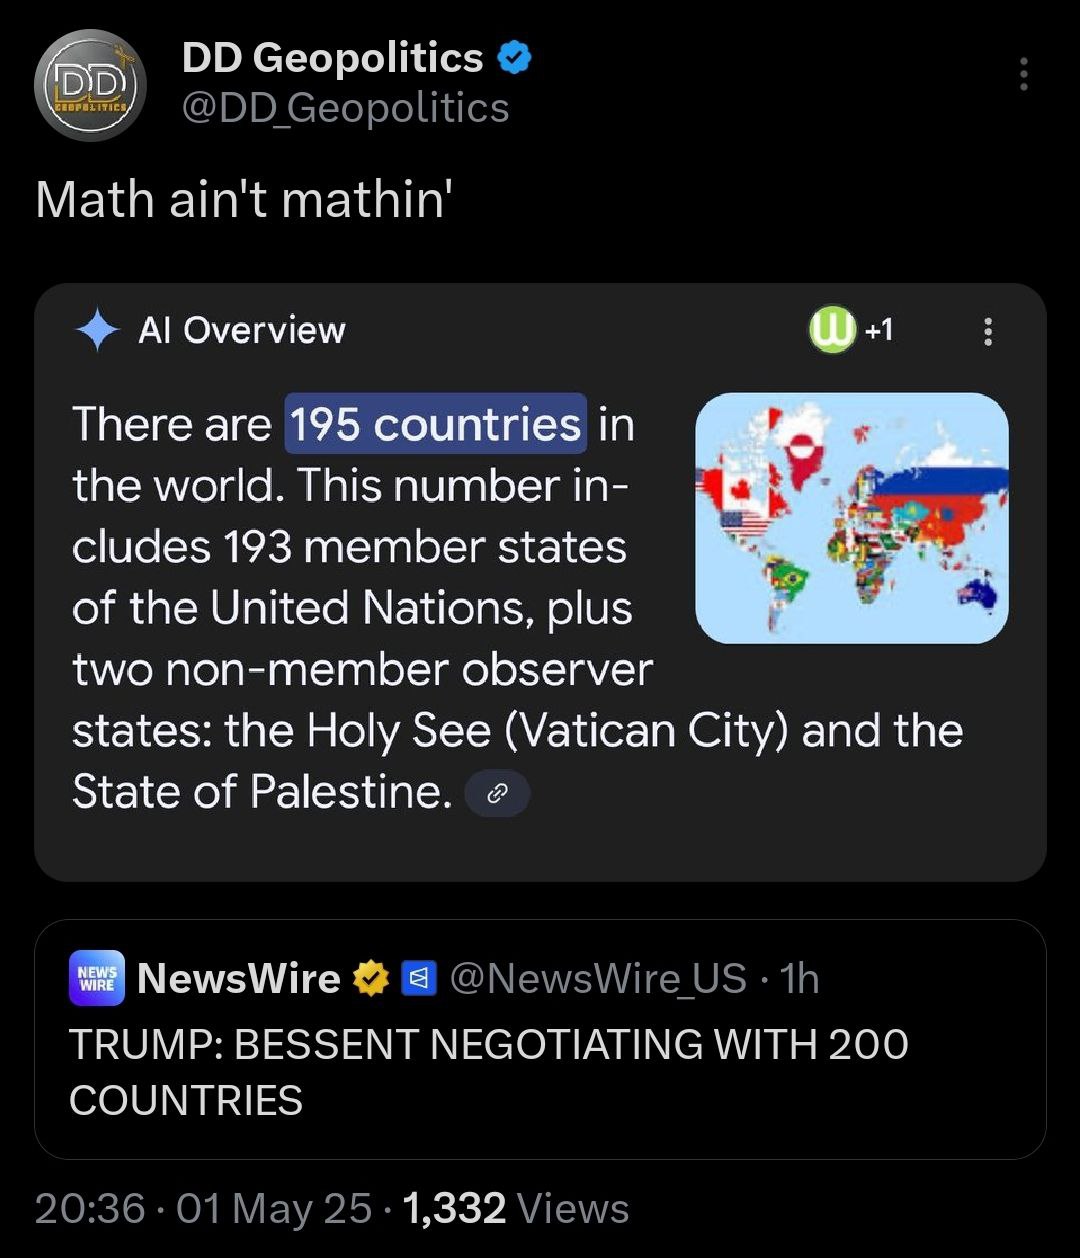Open the DD Geopolitics profile avatar
Image resolution: width=1080 pixels, height=1258 pixels.
[90, 86]
